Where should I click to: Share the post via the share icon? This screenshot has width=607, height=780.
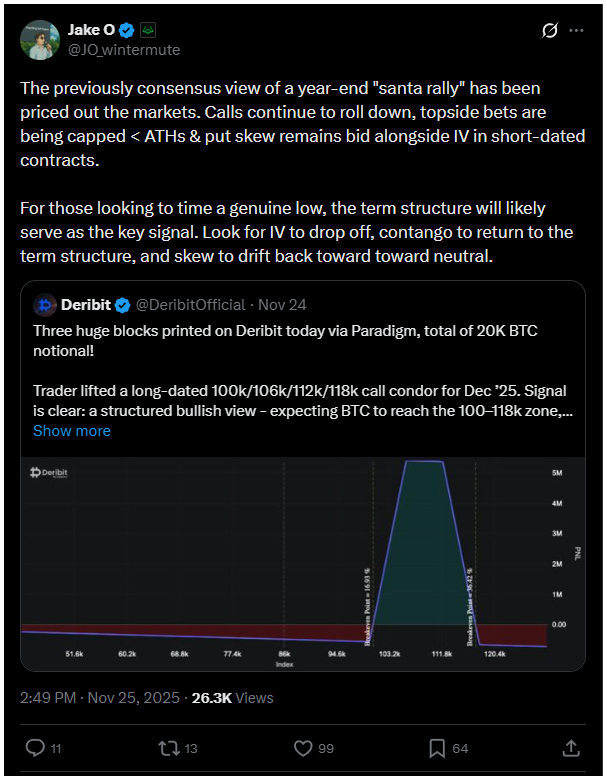point(571,747)
